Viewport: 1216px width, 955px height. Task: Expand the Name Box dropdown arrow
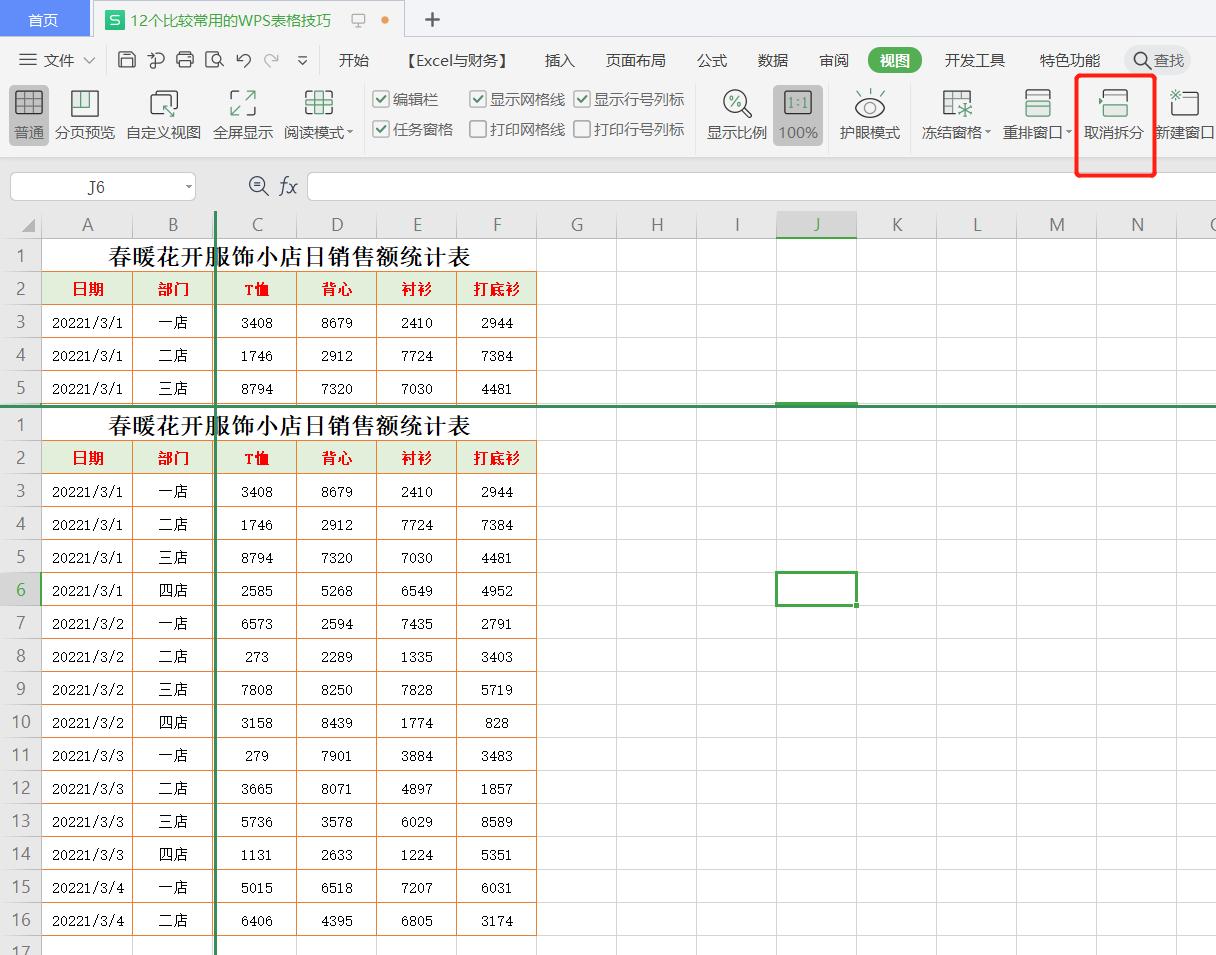point(188,187)
